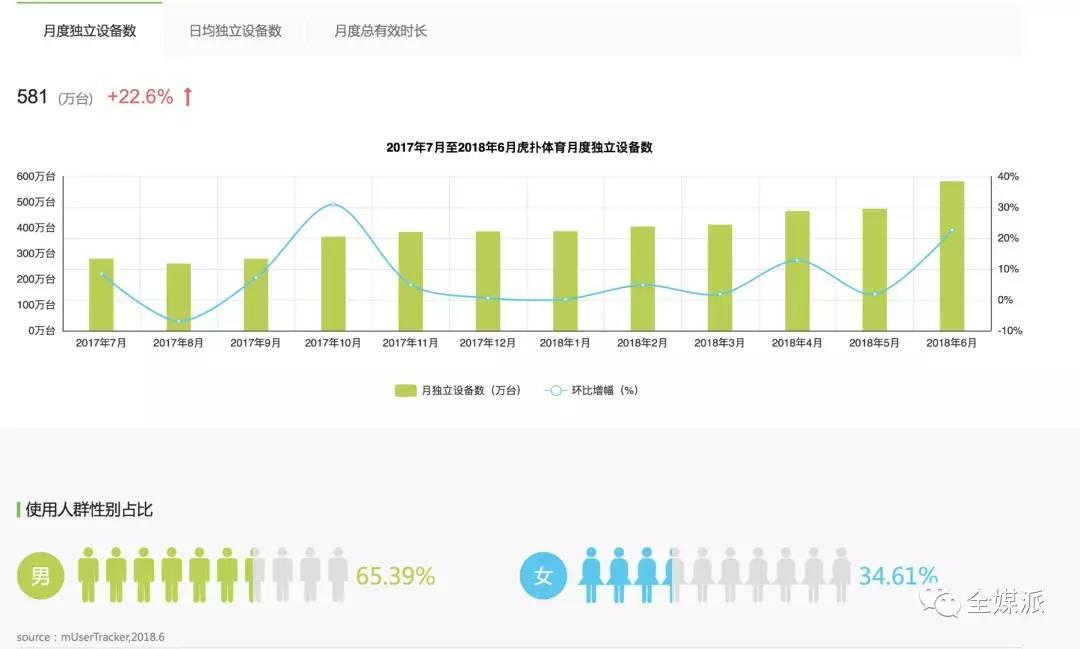Open the 月度总有效时长 tab
The height and width of the screenshot is (649, 1080).
[381, 31]
